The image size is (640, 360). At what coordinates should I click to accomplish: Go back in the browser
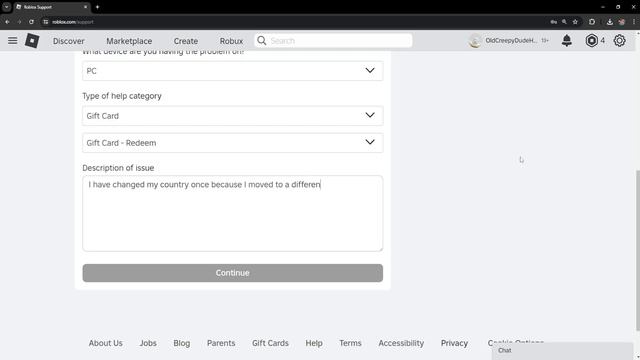coord(7,22)
